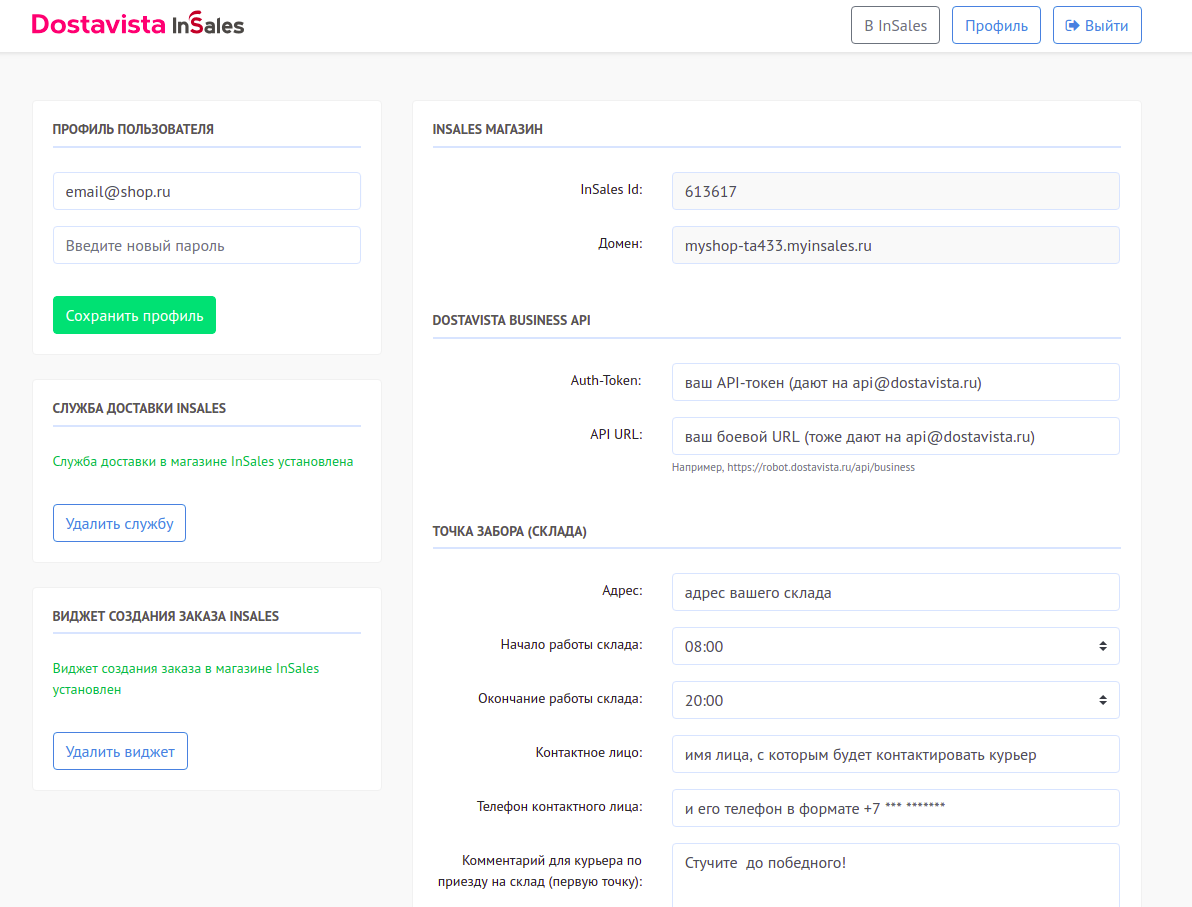Click the Домен field myshop-ta433.myinsales.ru
This screenshot has width=1192, height=907.
(896, 245)
